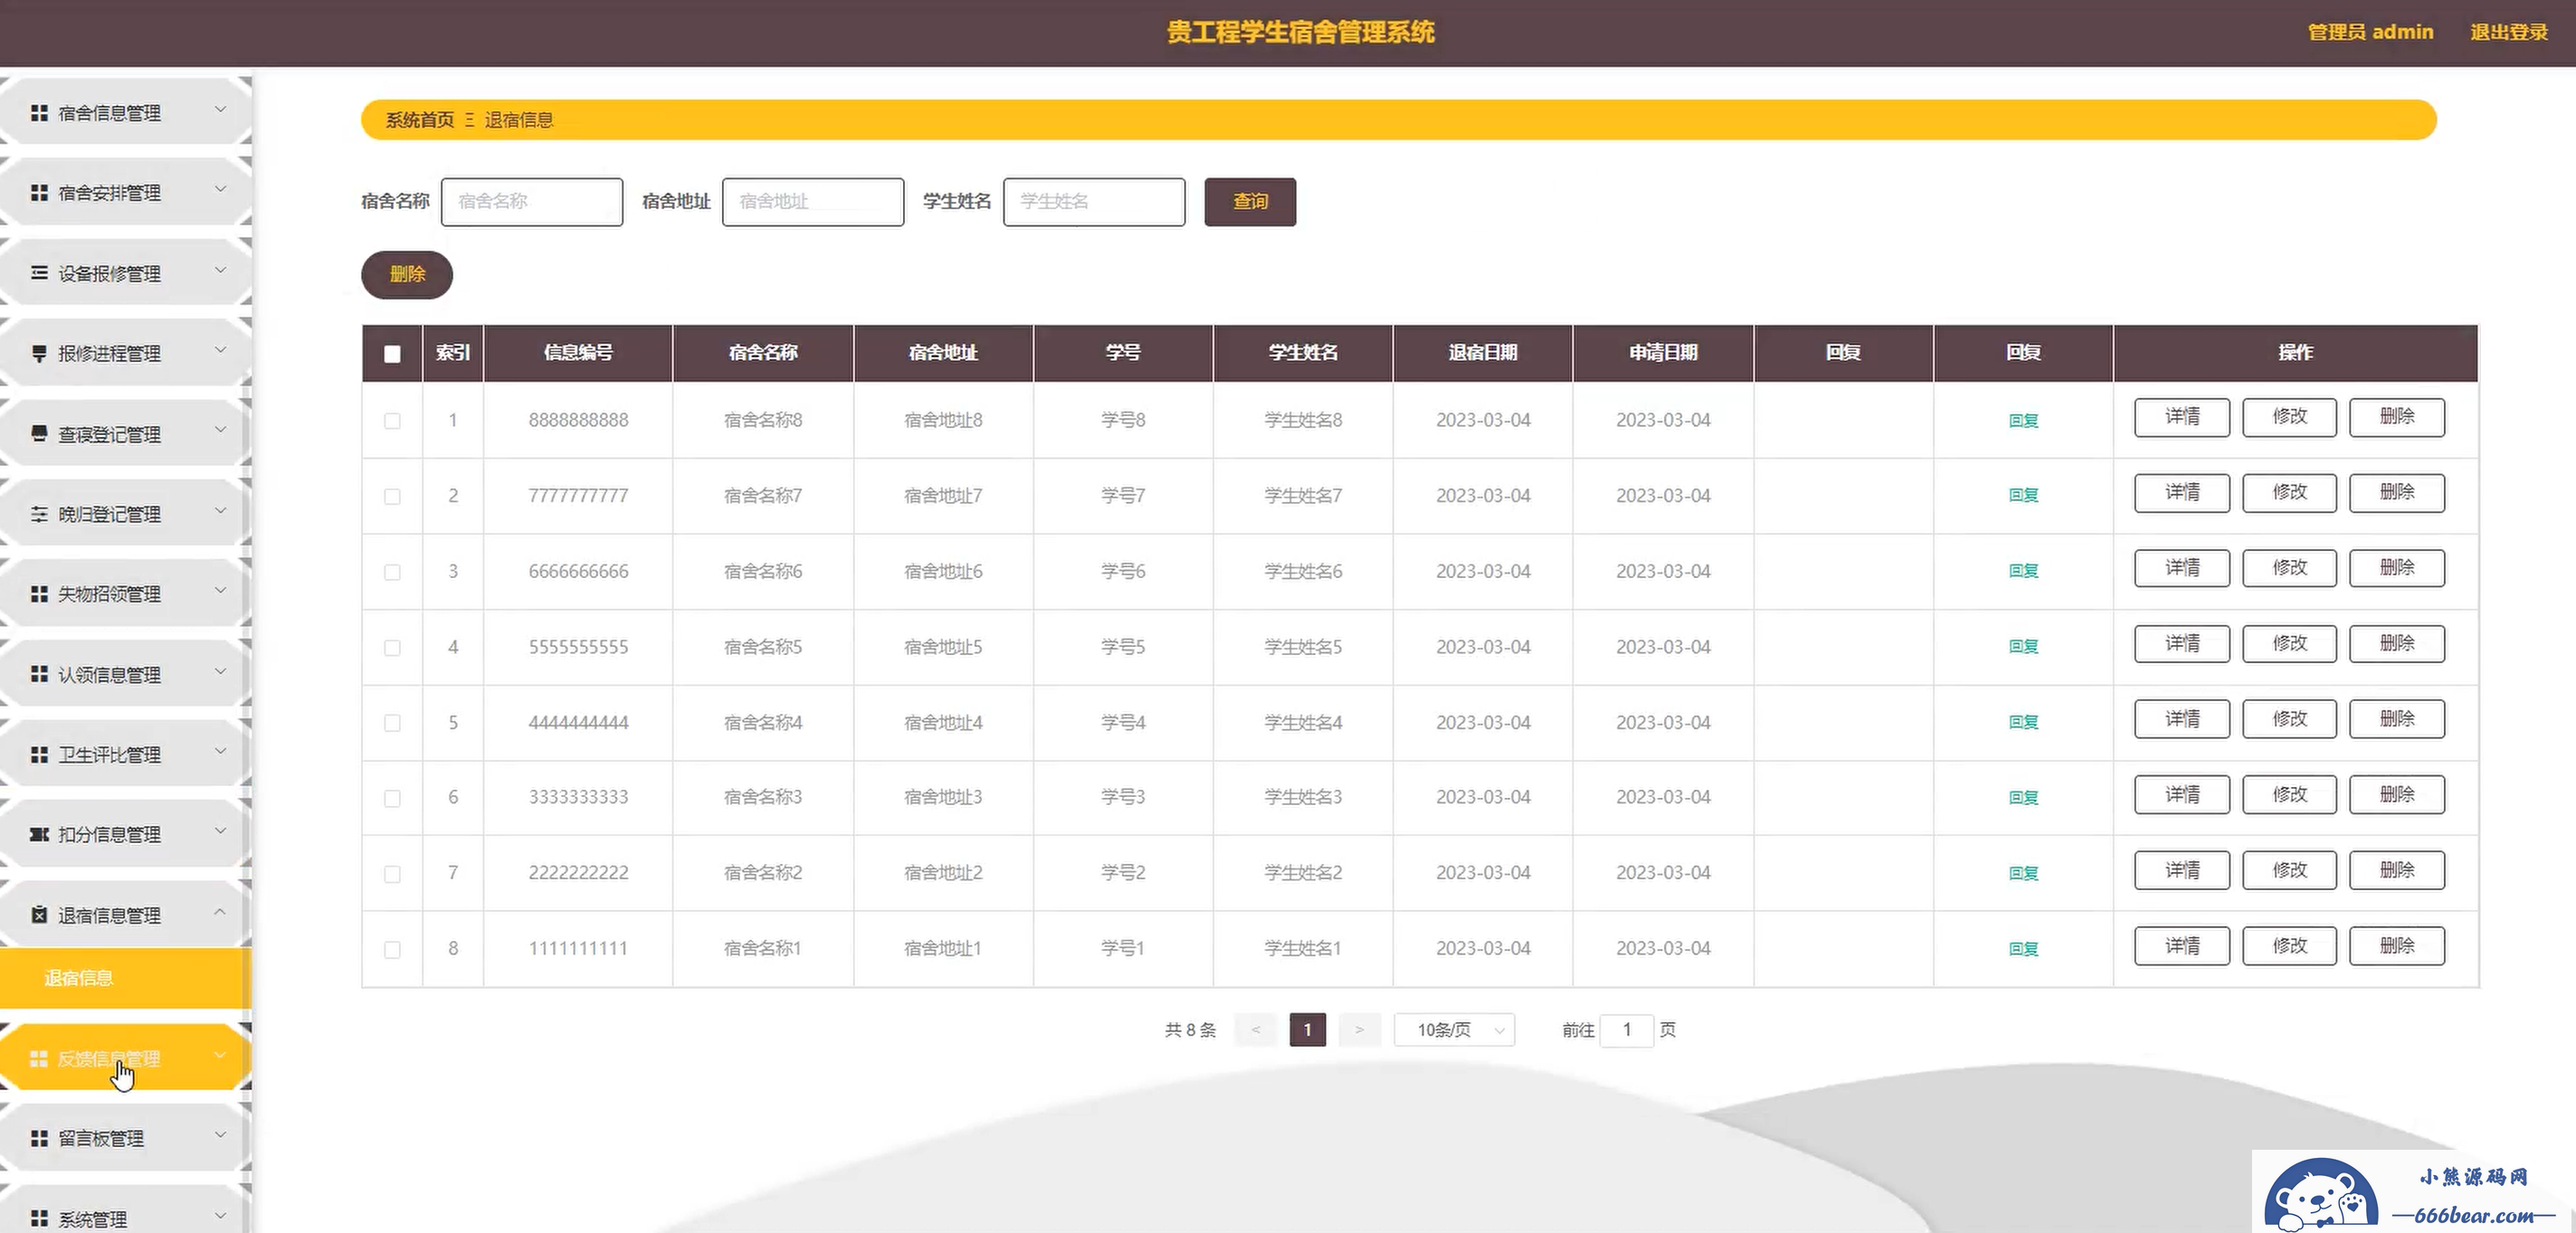Open the 10条/页 page size dropdown

point(1455,1030)
